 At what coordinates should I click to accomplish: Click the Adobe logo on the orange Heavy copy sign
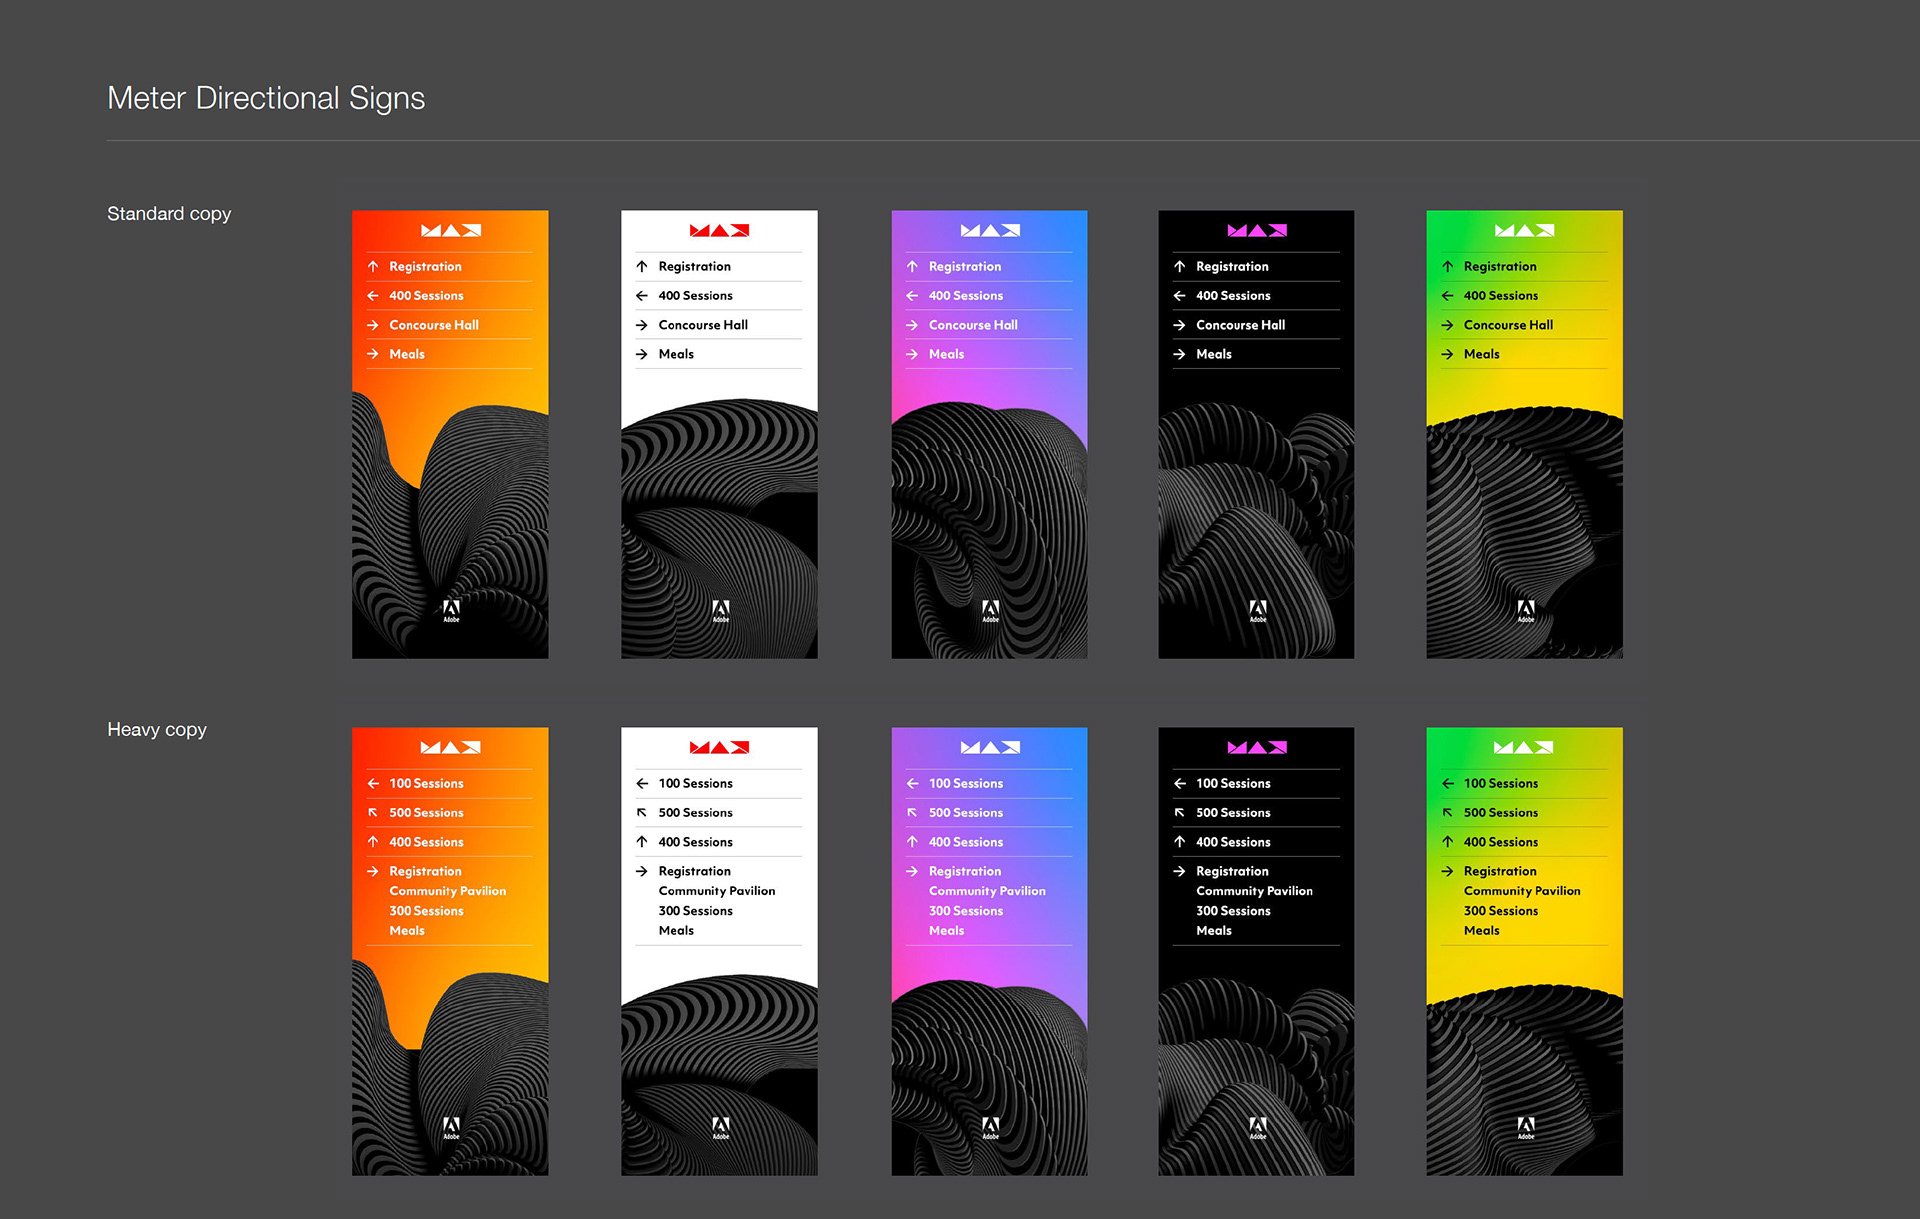452,1128
